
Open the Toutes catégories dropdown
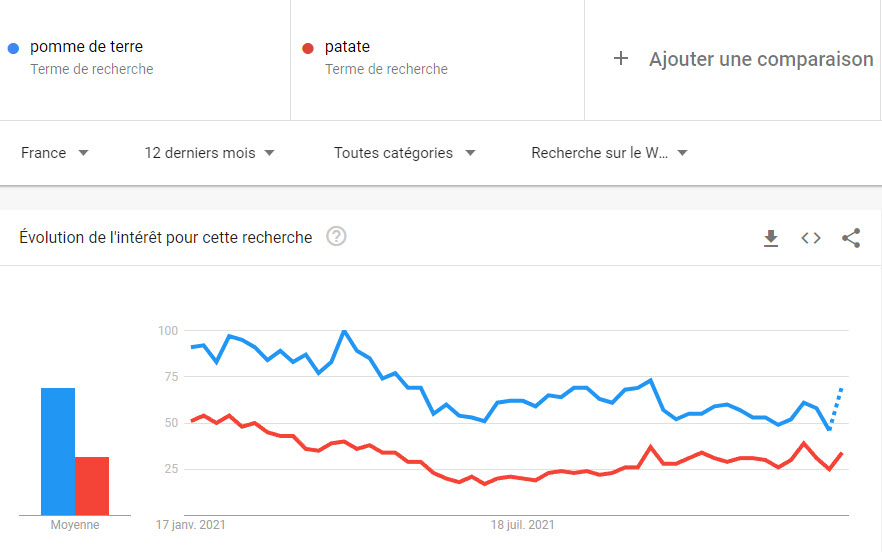coord(404,153)
